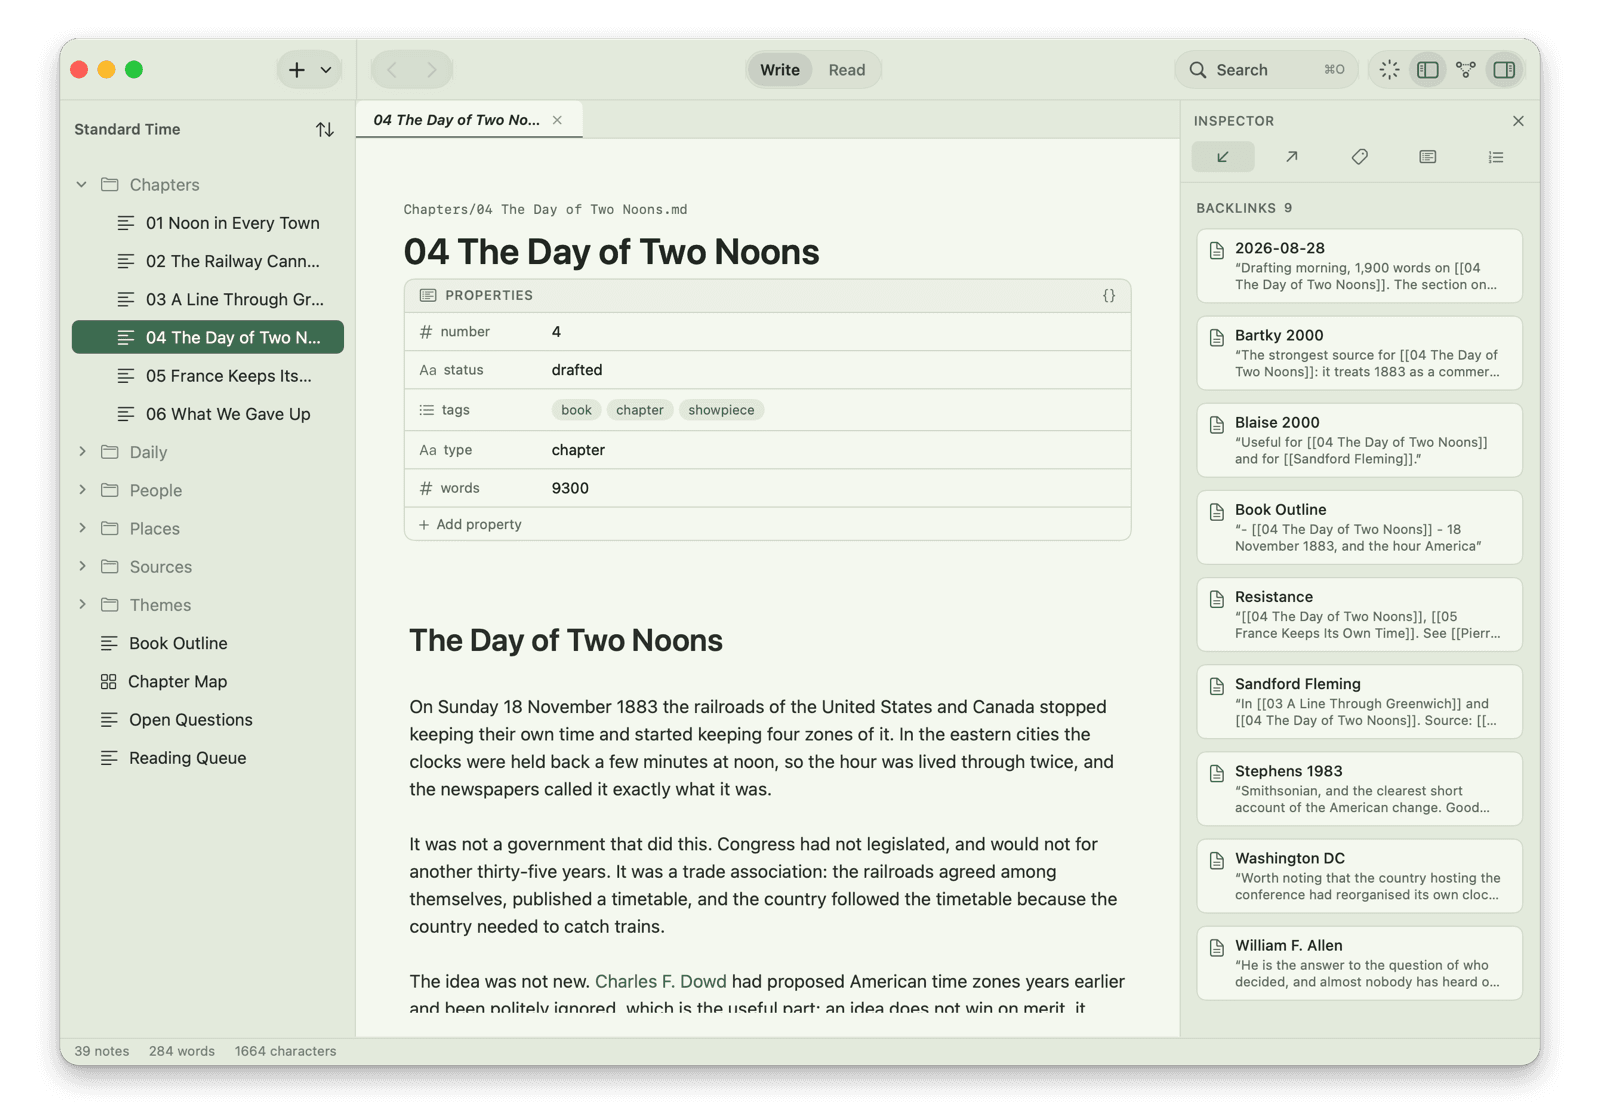The image size is (1600, 1118).
Task: Click the showpiece tag
Action: coord(721,410)
